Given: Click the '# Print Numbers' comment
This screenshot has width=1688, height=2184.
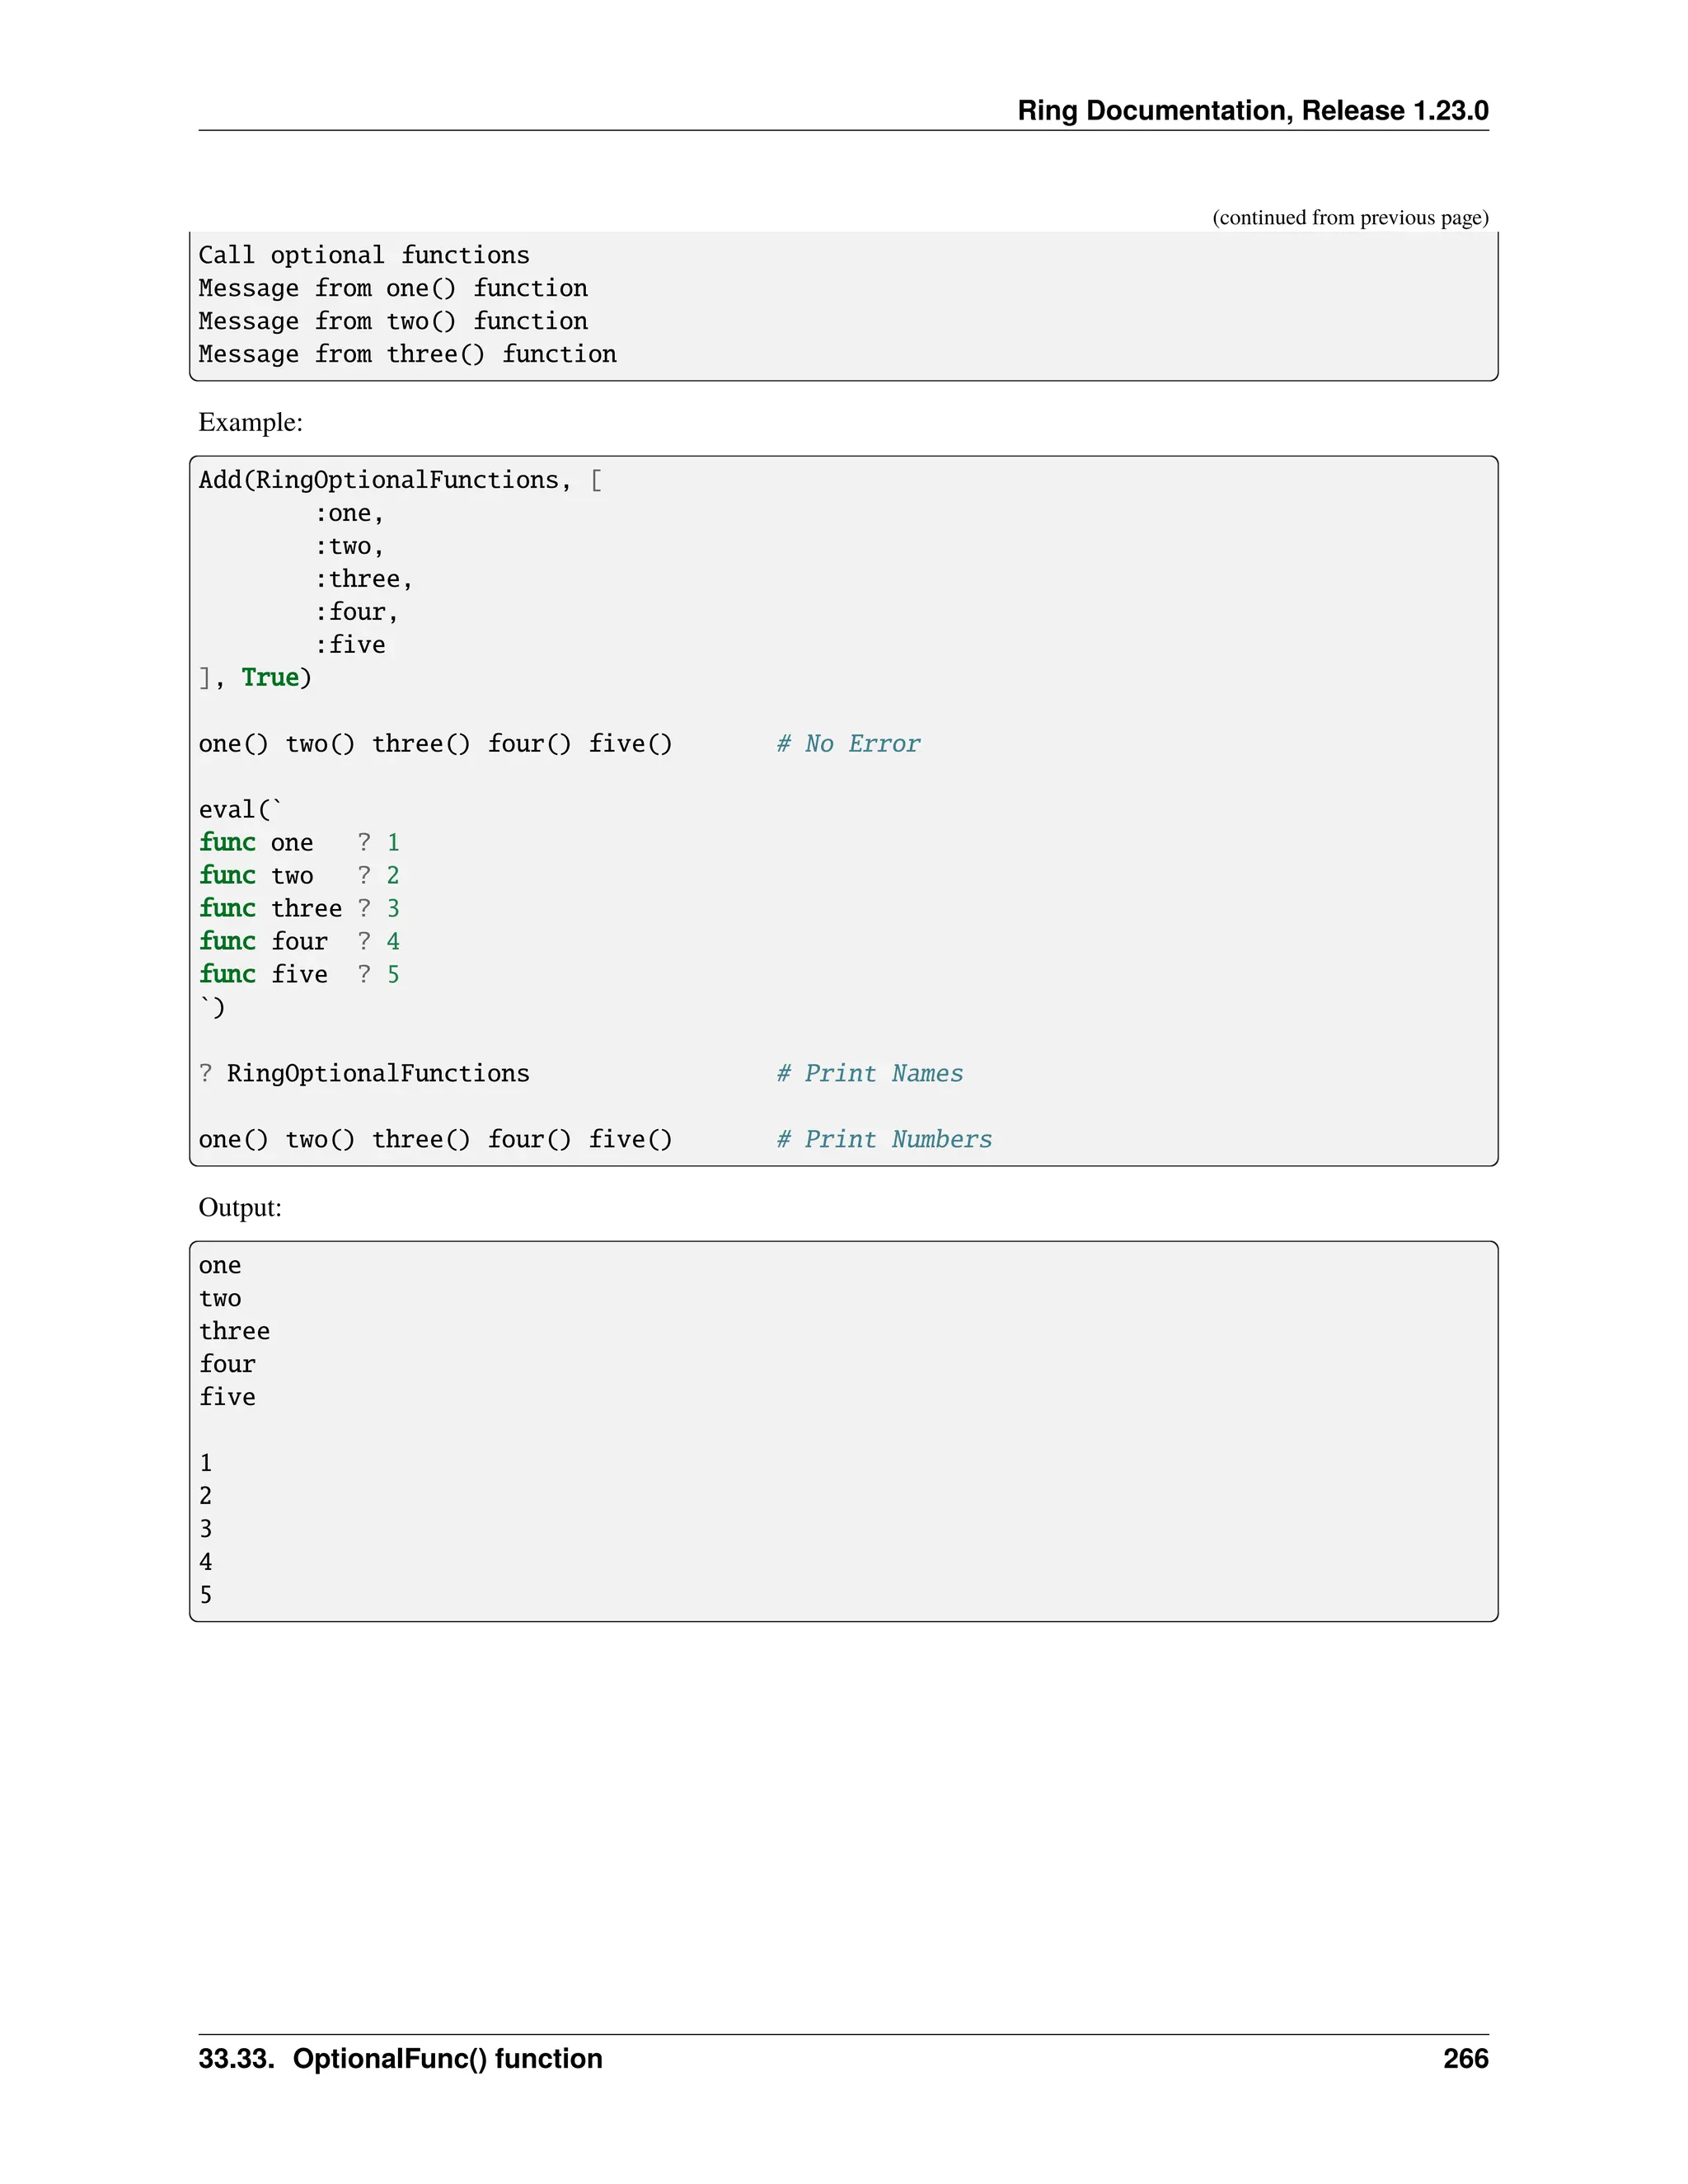Looking at the screenshot, I should [x=884, y=1139].
